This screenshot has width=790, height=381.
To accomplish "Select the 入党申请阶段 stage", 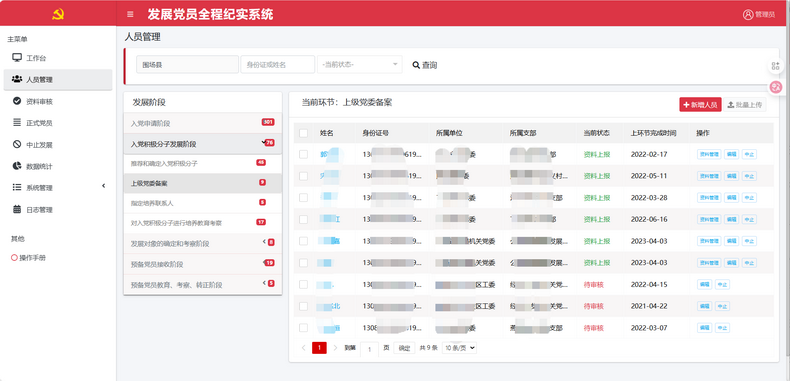I will 203,123.
